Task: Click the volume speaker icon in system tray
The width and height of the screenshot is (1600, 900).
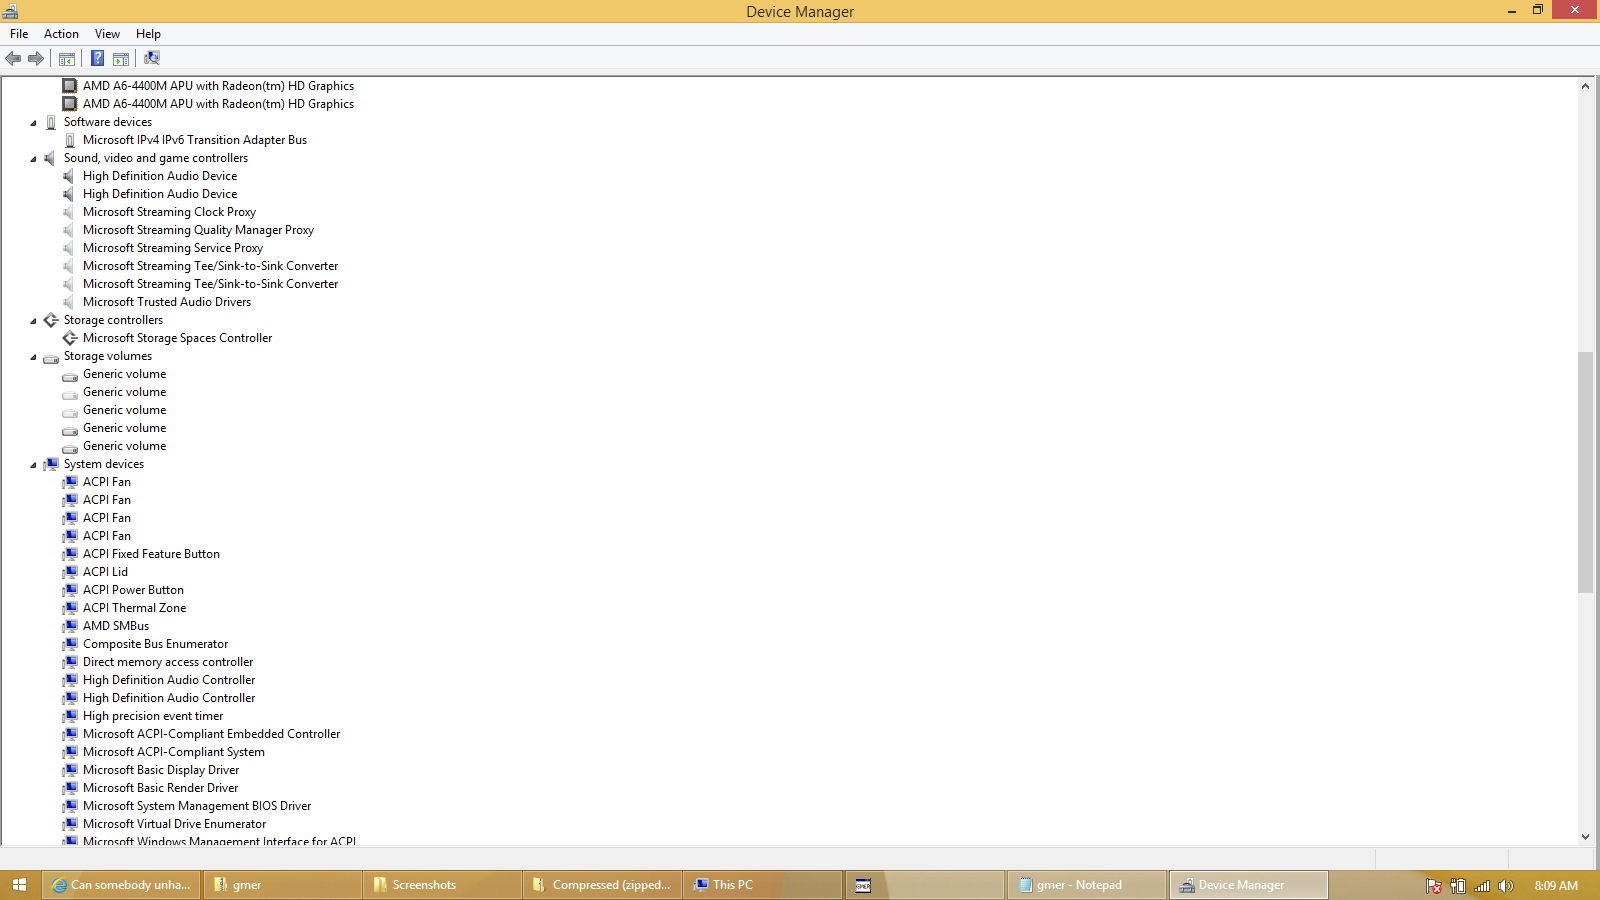Action: point(1506,886)
